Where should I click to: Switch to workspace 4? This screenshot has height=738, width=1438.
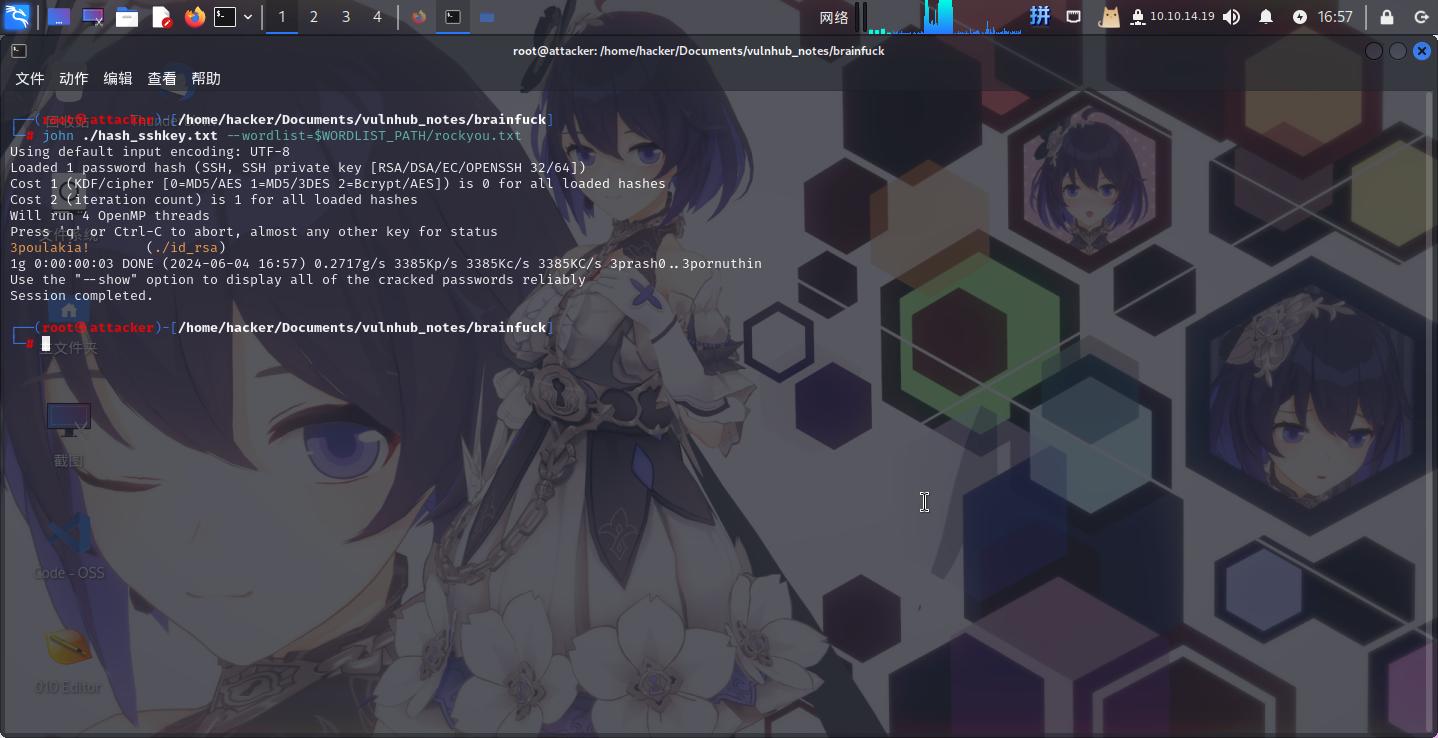[377, 17]
